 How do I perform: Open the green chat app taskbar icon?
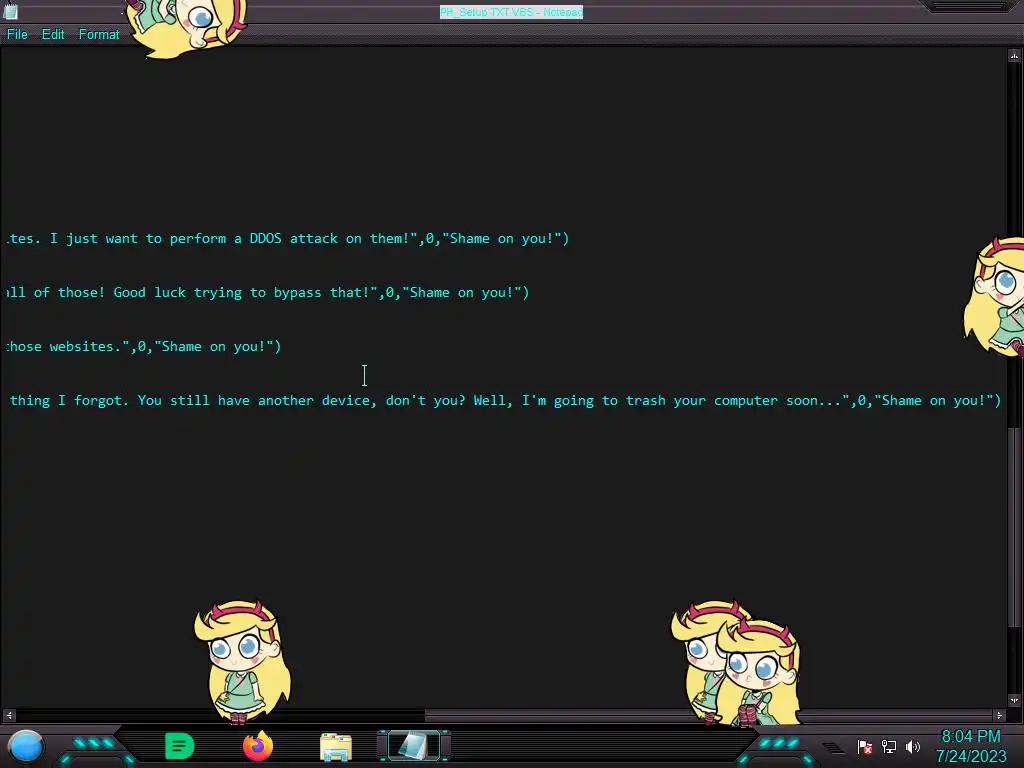pos(180,746)
